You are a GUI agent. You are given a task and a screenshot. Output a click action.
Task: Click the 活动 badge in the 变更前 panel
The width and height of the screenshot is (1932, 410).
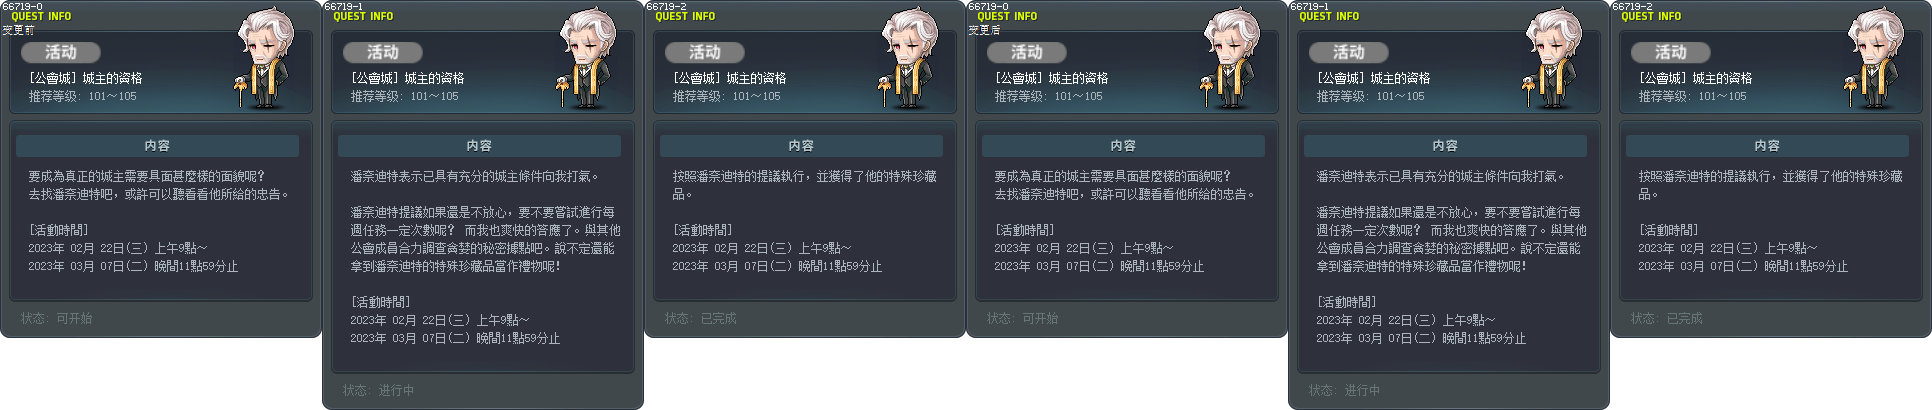coord(60,52)
